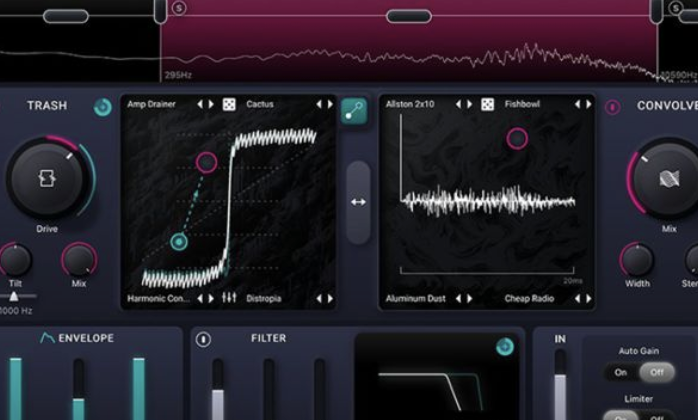
Task: Open the Fishbowl impulse selector
Action: (522, 104)
